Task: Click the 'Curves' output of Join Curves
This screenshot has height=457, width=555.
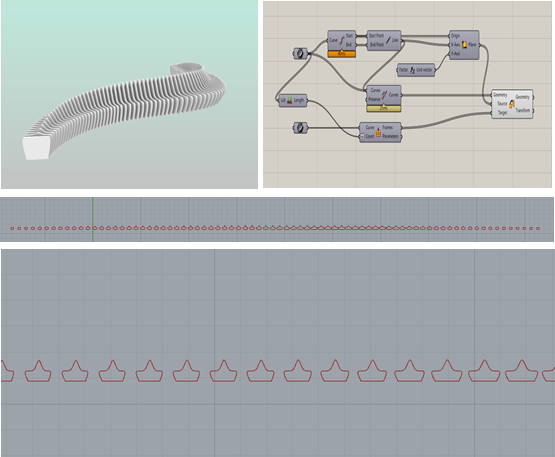Action: click(394, 95)
